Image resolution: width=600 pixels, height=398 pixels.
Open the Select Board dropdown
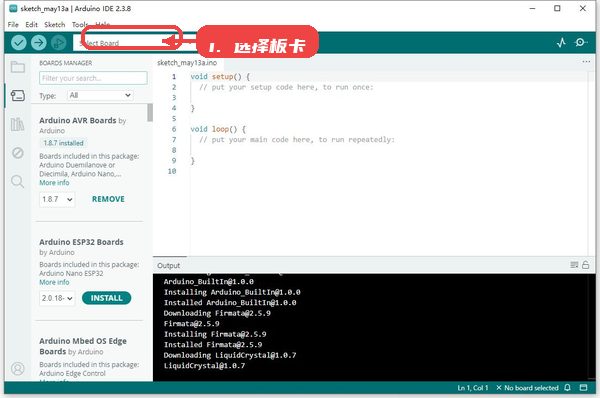pos(134,42)
